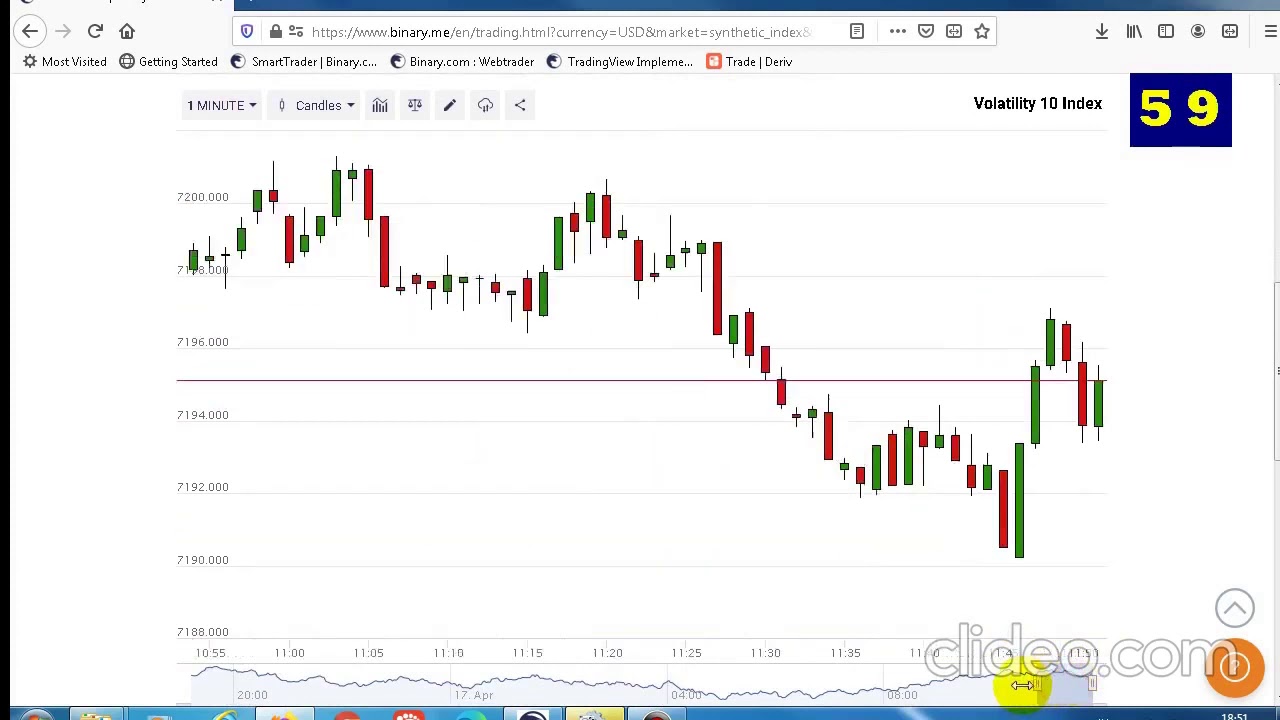Click the 7192.000 price axis label
The image size is (1280, 720).
click(x=202, y=487)
